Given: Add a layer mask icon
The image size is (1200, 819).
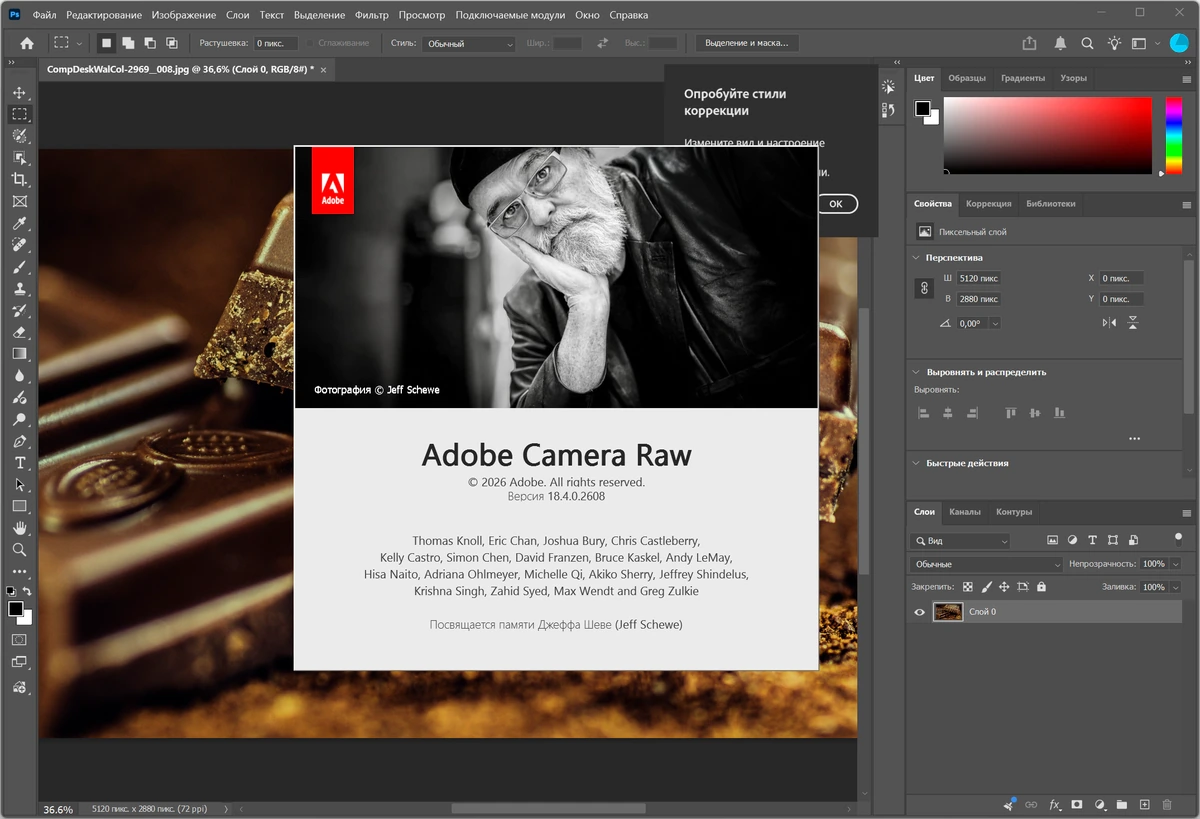Looking at the screenshot, I should click(x=1077, y=804).
